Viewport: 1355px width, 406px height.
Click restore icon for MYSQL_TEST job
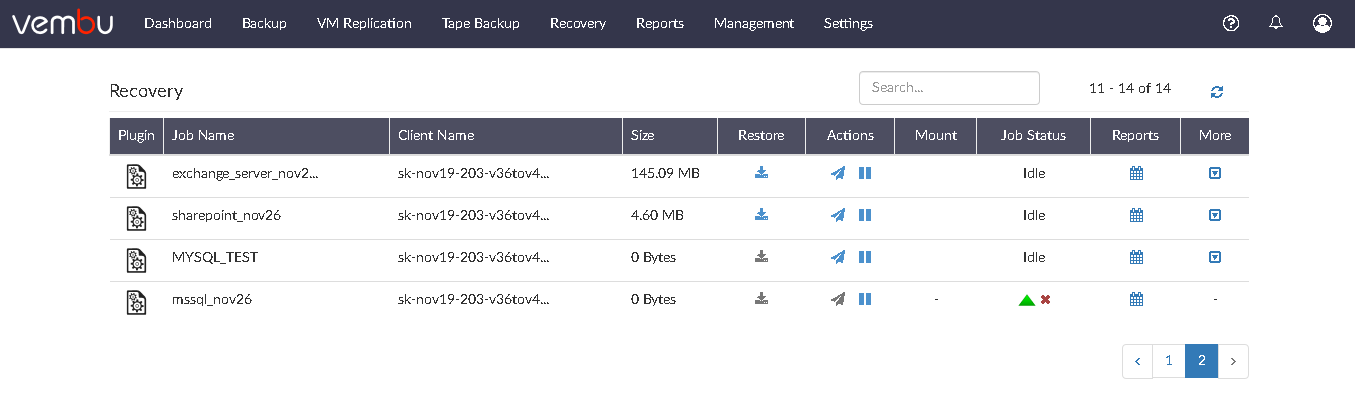pos(761,257)
